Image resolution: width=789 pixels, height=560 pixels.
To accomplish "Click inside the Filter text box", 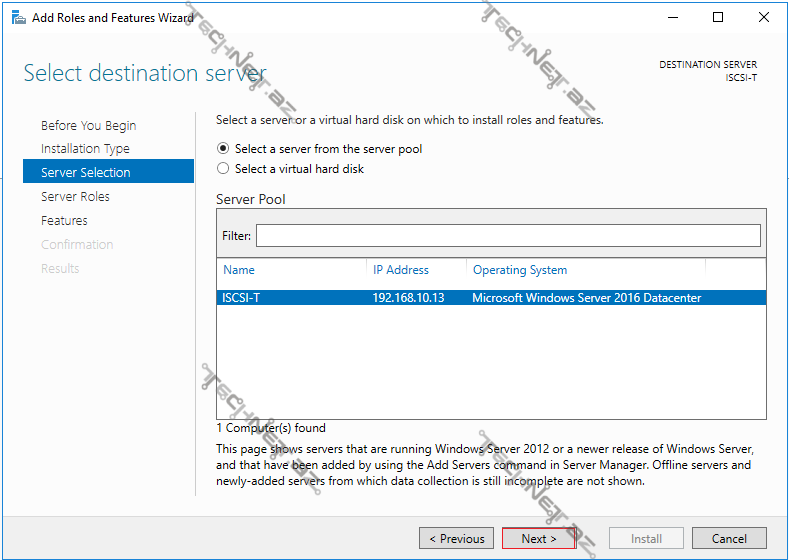I will point(507,236).
